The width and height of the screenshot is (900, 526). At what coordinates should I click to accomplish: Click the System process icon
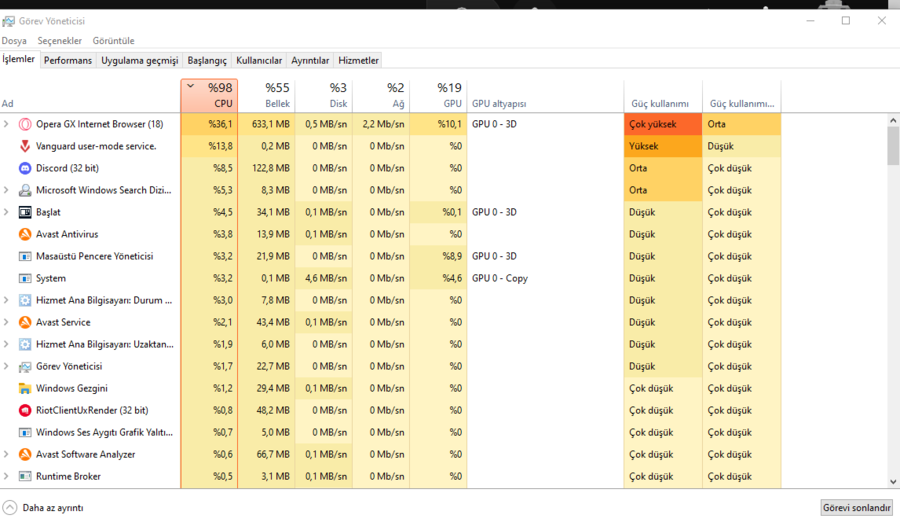25,278
